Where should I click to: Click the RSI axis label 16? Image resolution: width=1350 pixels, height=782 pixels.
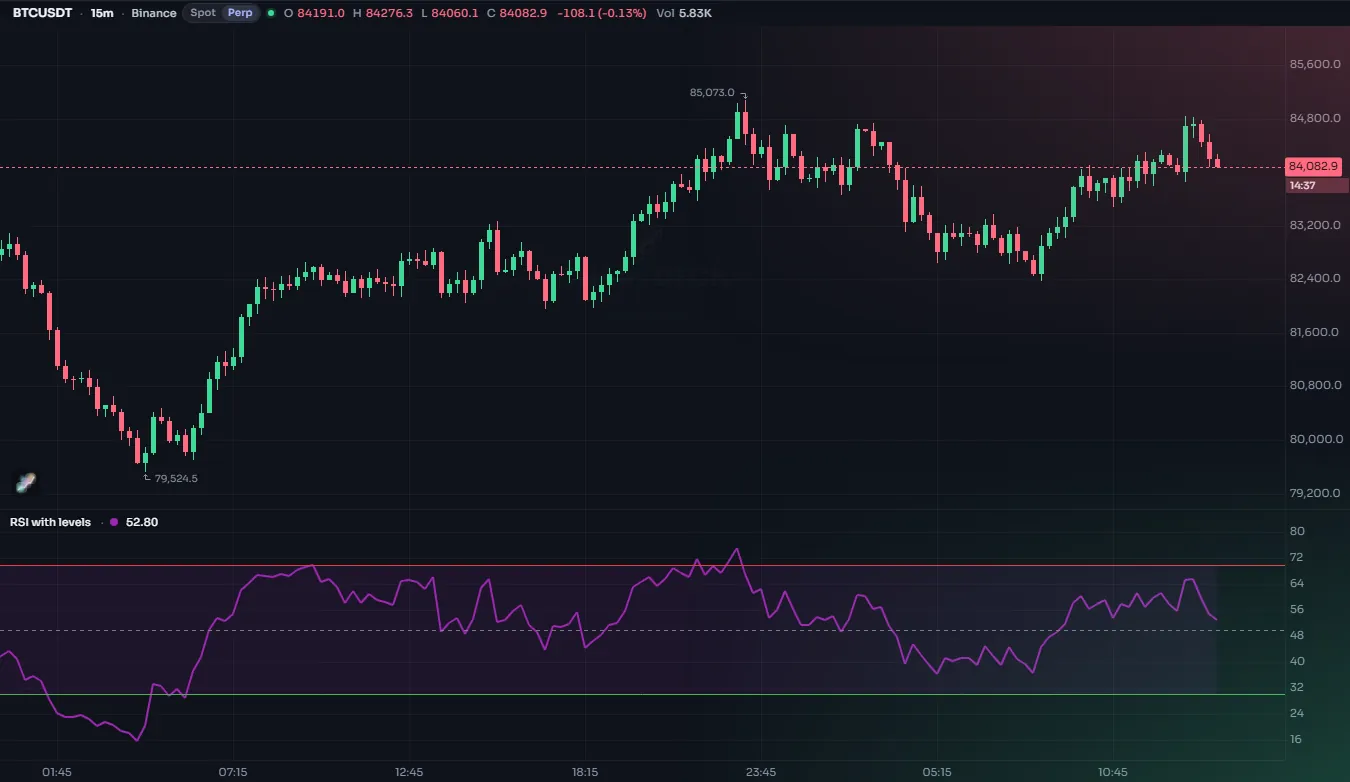click(1296, 739)
